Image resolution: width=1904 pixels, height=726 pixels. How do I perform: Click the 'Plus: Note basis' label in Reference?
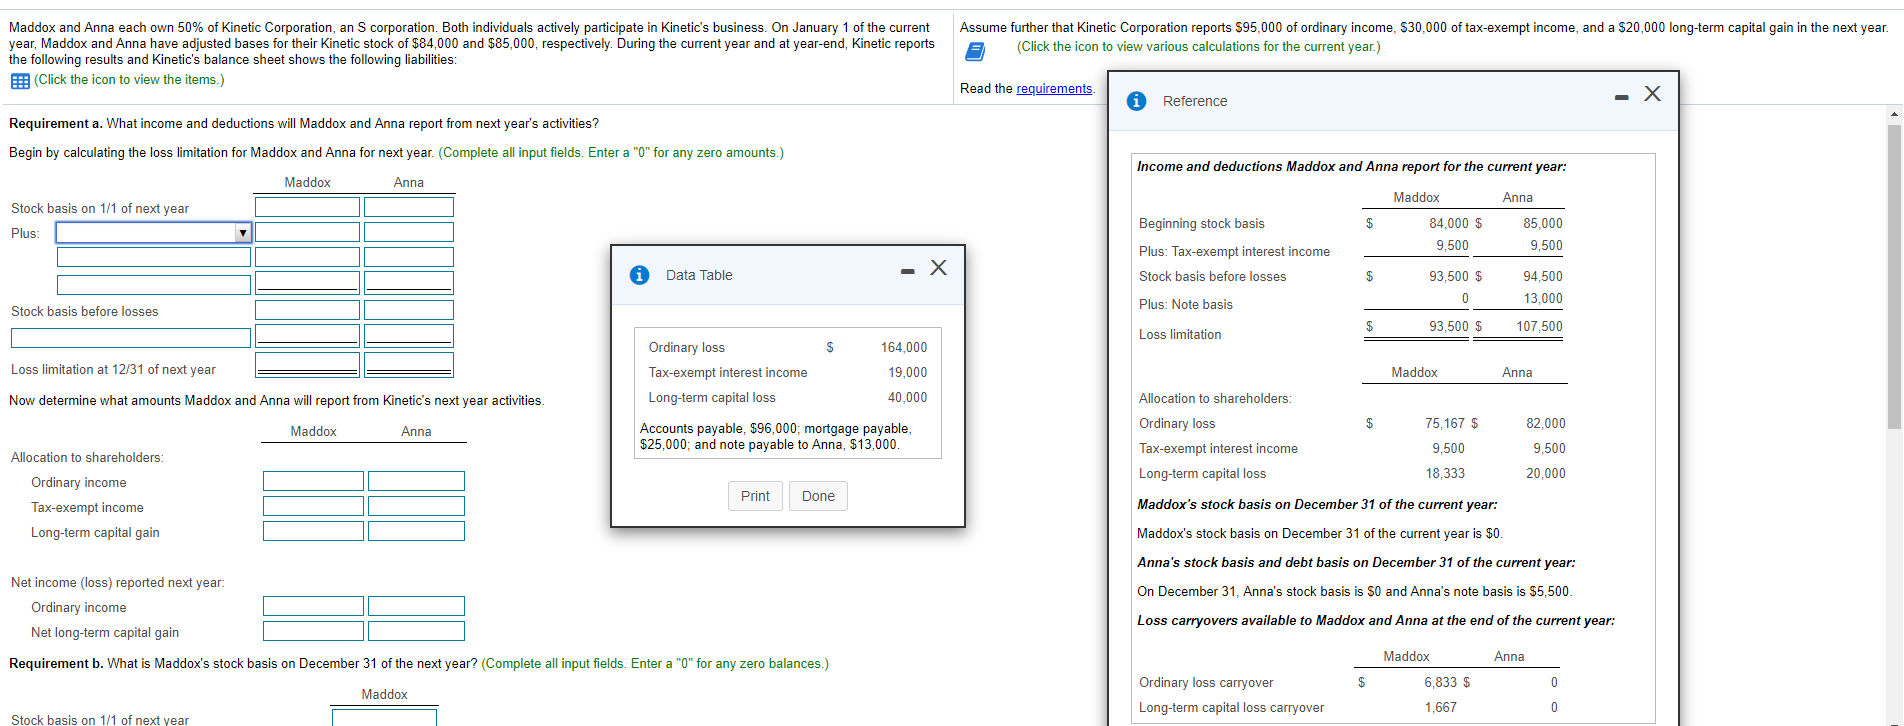tap(1186, 305)
